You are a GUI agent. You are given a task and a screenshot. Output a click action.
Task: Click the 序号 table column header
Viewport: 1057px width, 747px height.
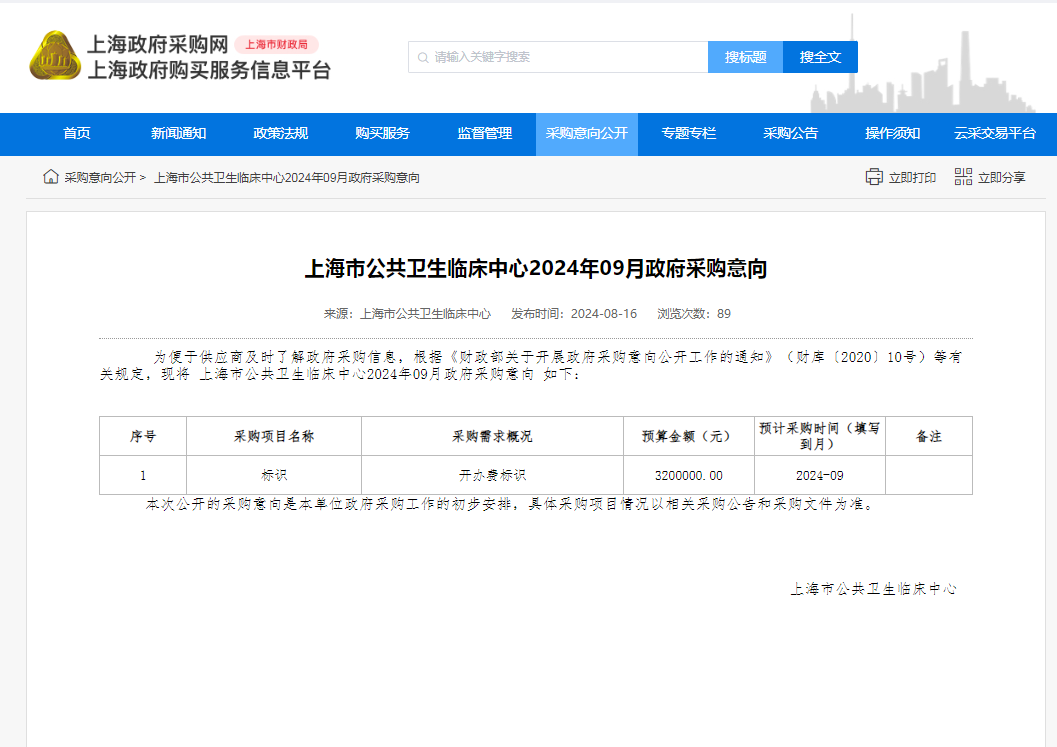[x=143, y=436]
